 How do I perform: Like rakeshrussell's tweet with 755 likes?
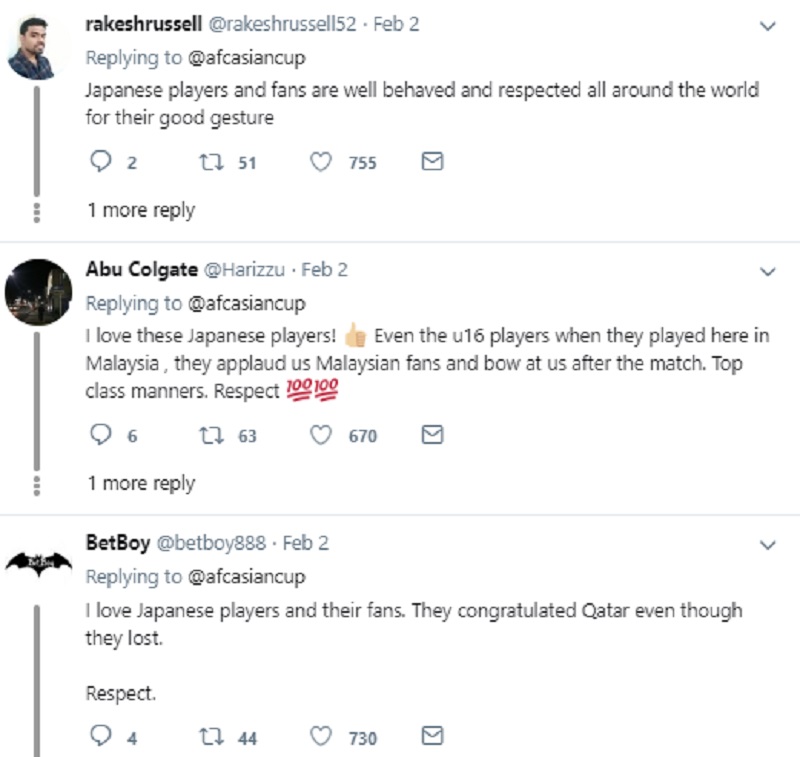321,162
